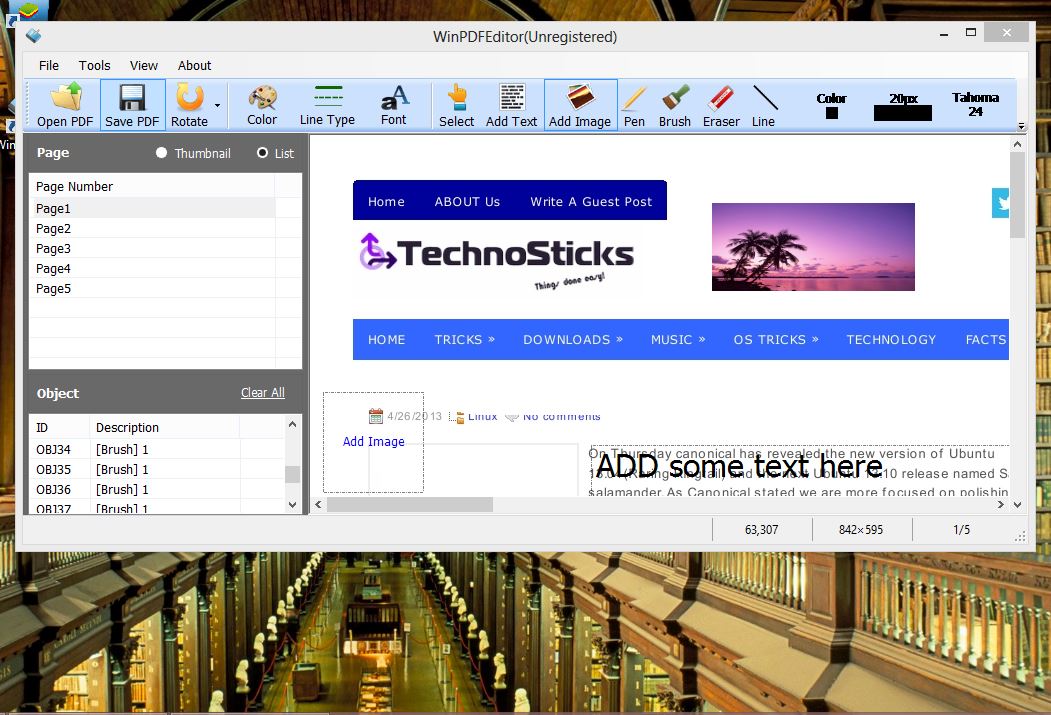Expand the toolbar overflow arrow
Screen dimensions: 1051x715
point(1021,125)
